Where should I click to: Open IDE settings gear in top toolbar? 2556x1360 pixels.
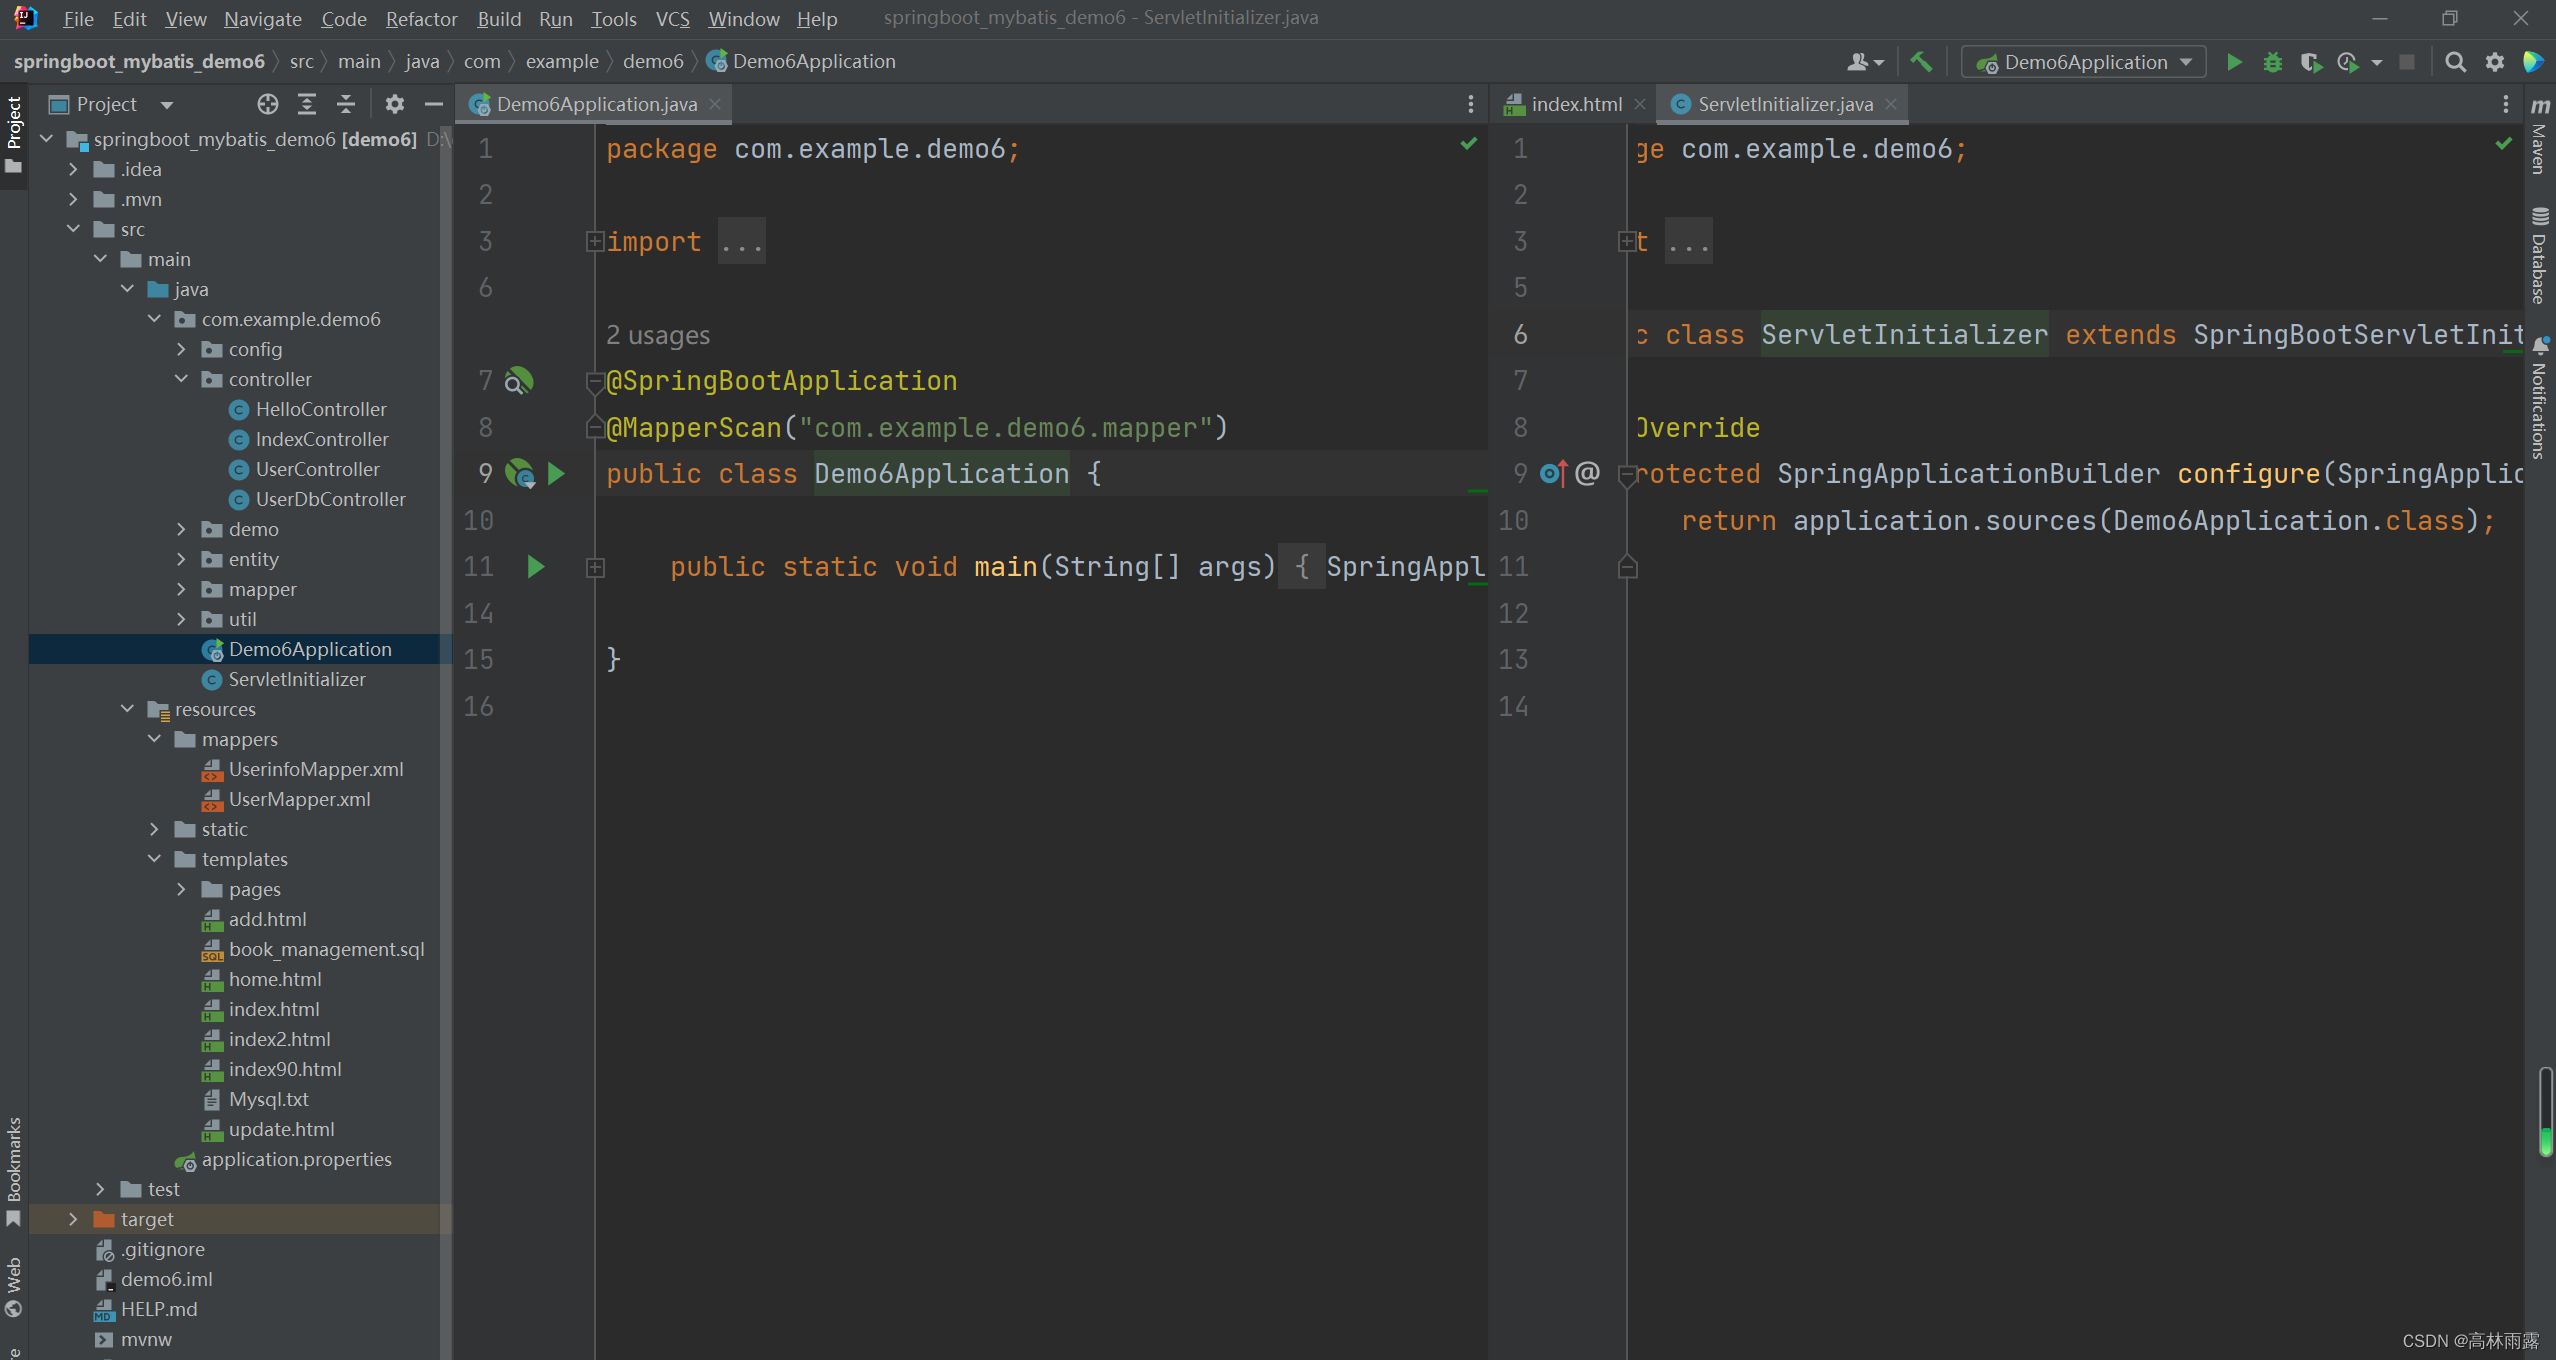click(x=2495, y=62)
